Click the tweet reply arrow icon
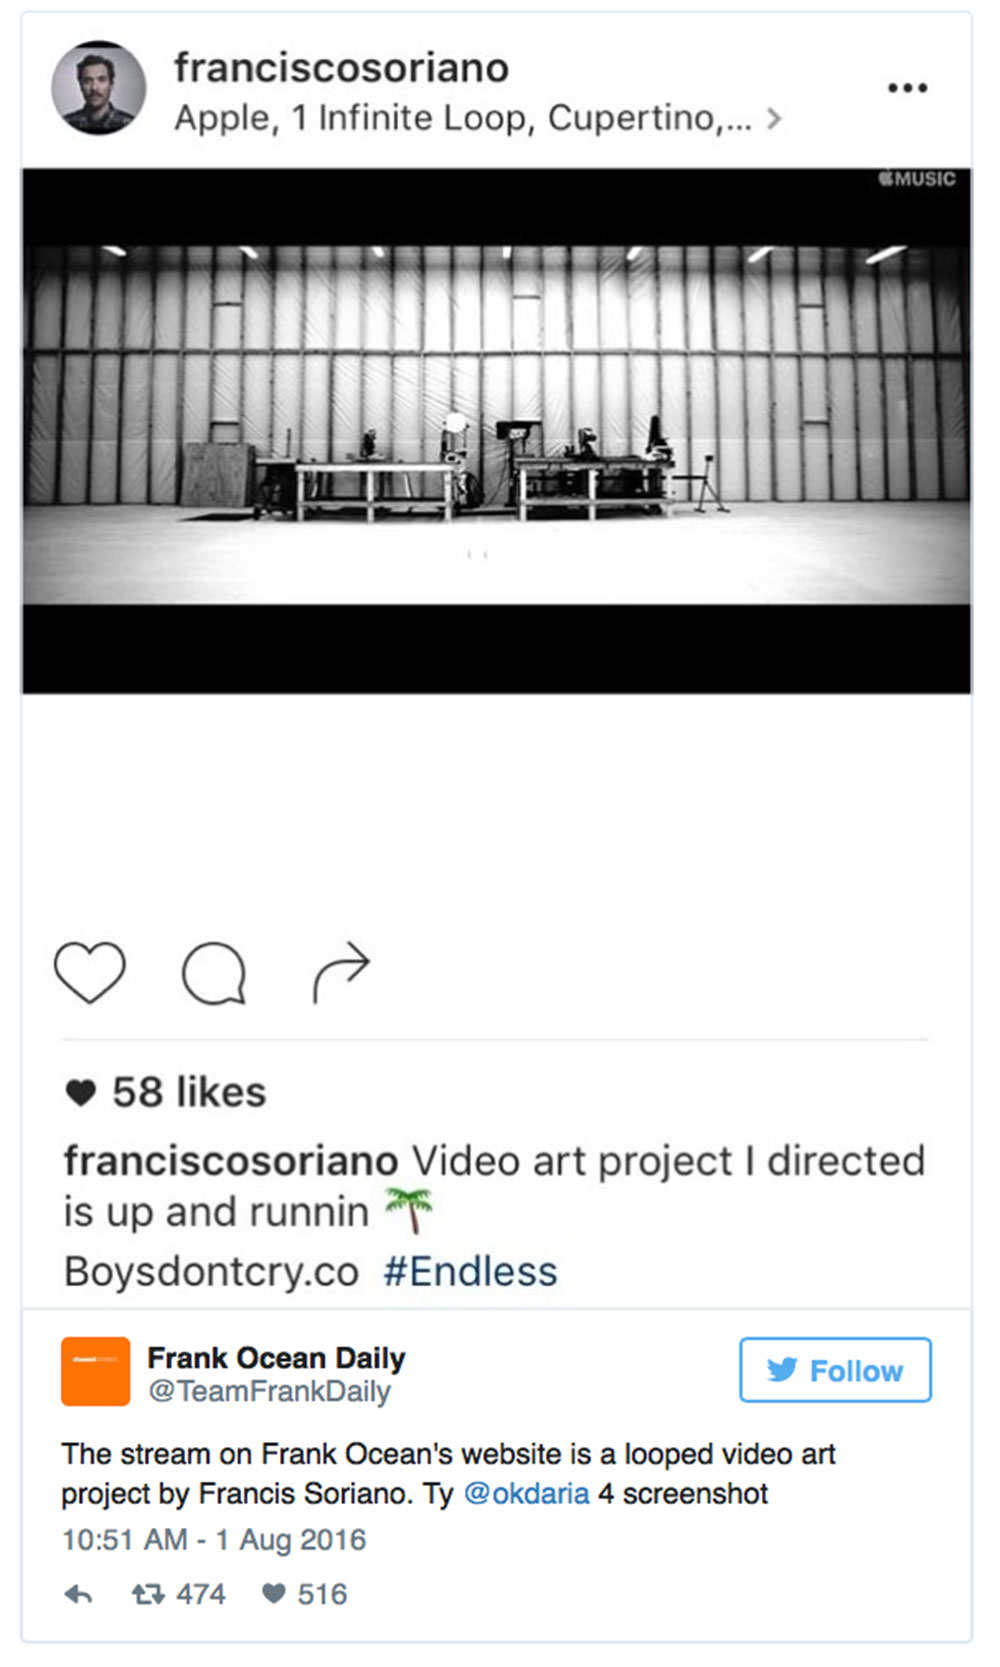The image size is (1000, 1667). [78, 1594]
